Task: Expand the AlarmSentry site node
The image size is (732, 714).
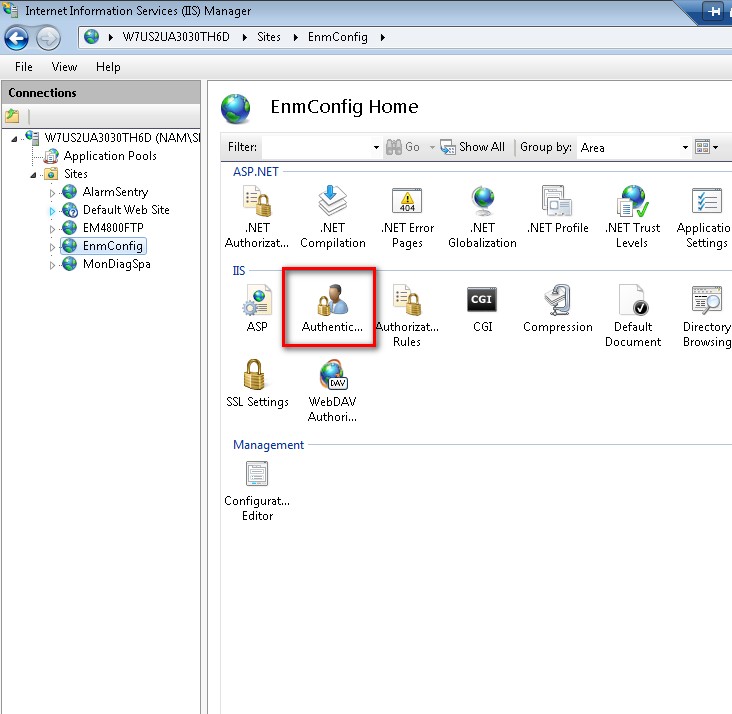Action: click(x=52, y=193)
